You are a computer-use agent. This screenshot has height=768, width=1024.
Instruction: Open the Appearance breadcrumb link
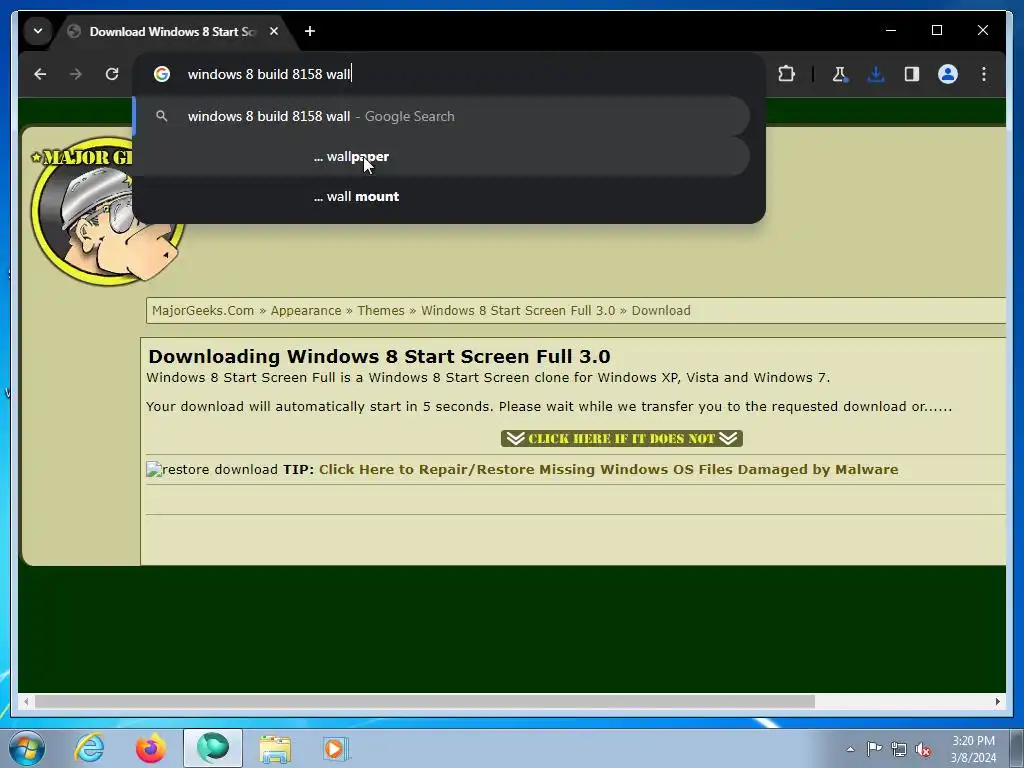pos(306,311)
